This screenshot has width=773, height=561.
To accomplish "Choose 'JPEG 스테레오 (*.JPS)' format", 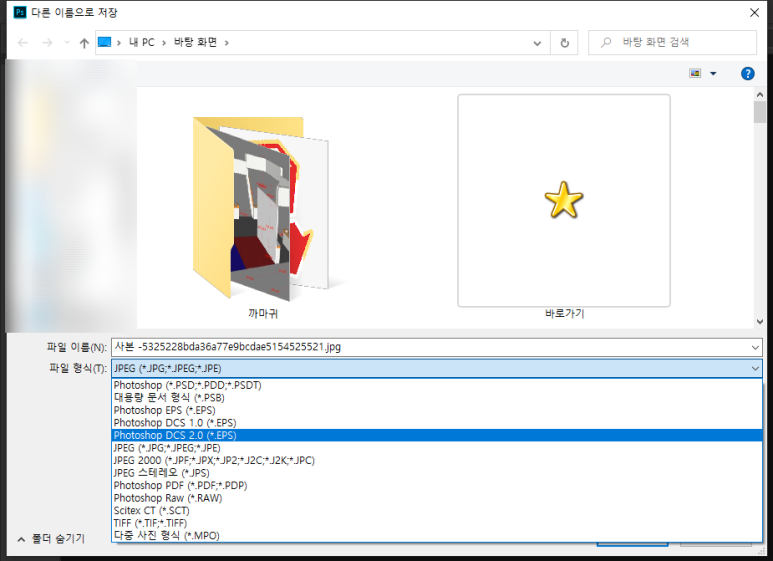I will click(x=437, y=473).
